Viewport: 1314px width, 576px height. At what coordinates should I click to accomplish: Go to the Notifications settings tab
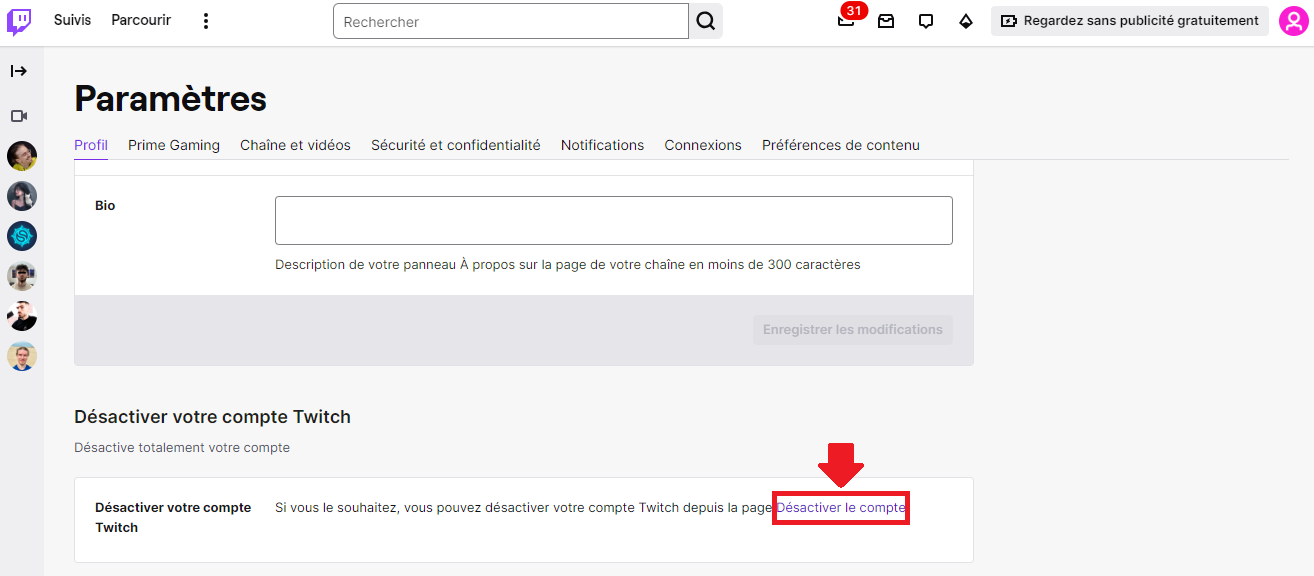click(x=602, y=145)
